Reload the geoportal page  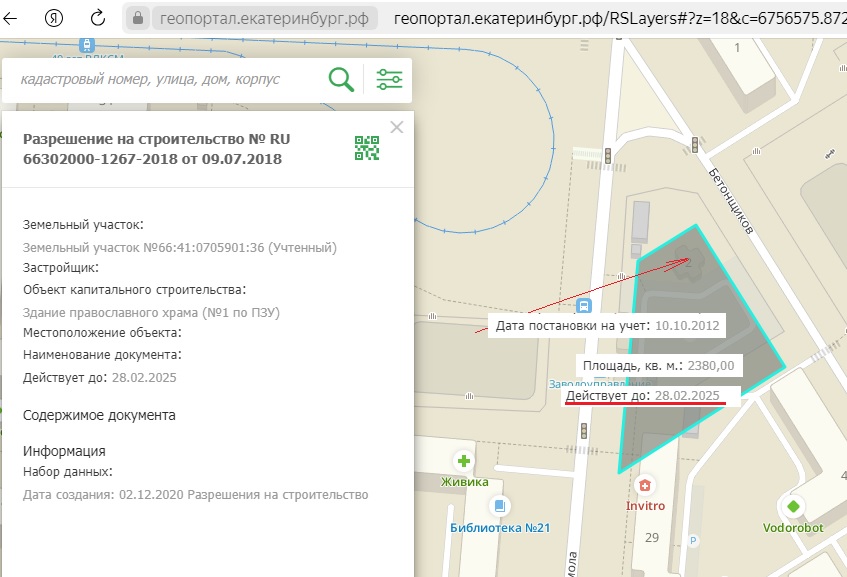(98, 18)
